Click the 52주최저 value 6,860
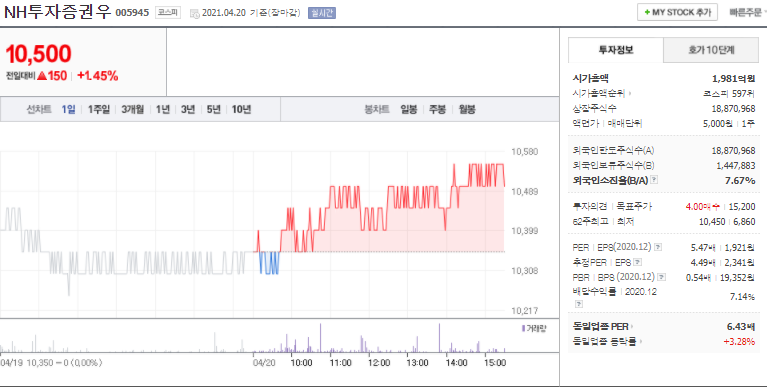Screen dimensions: 767x387 744,222
